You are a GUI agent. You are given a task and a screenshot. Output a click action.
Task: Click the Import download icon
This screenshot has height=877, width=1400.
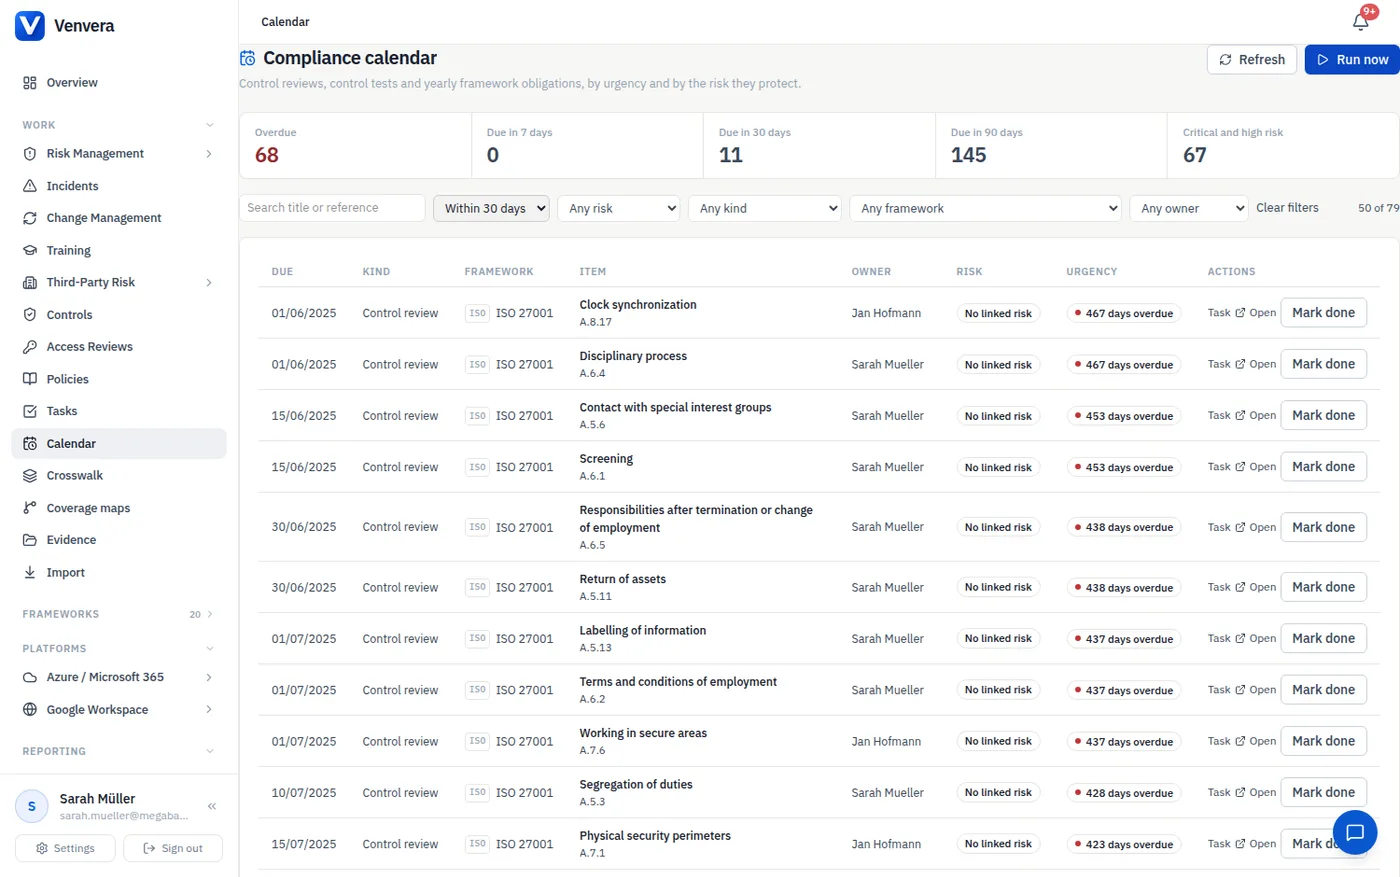click(30, 573)
